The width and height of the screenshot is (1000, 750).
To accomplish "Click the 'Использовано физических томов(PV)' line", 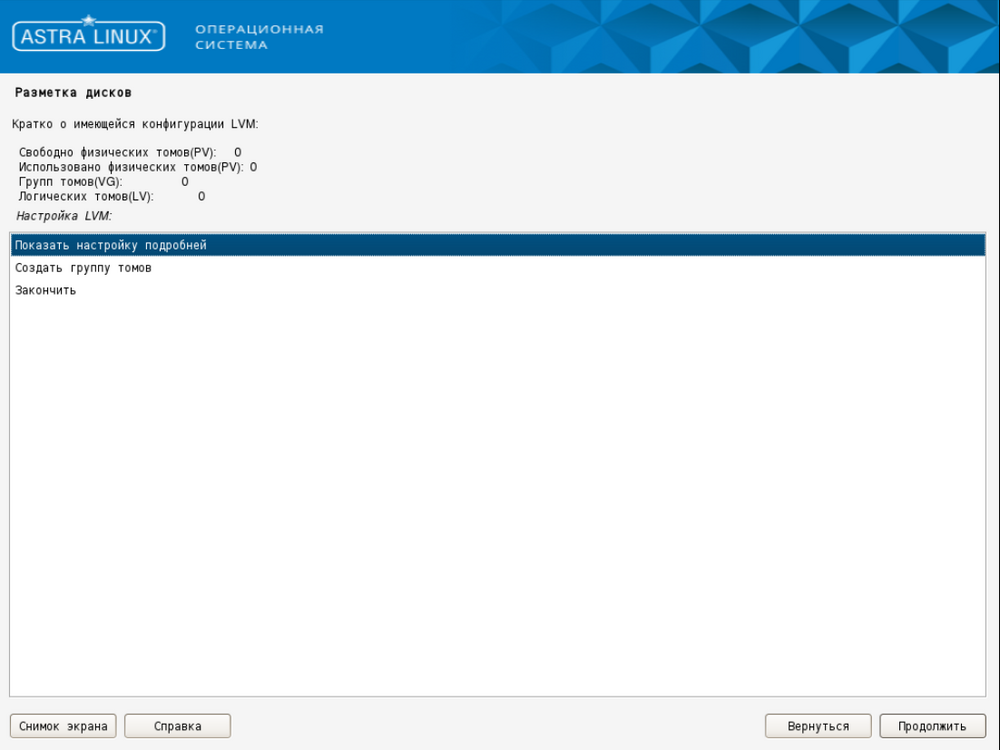I will tap(130, 167).
